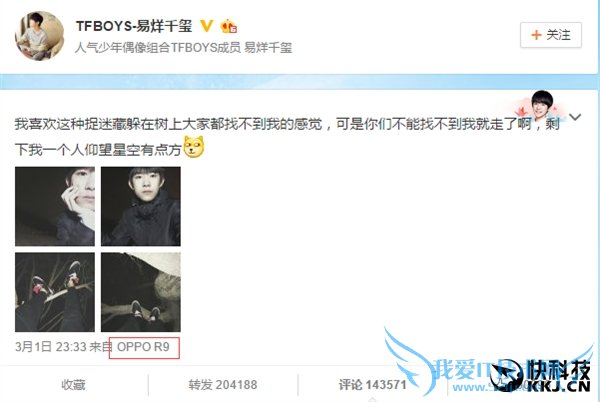Follow user with 关注 button
The height and width of the screenshot is (402, 600).
click(551, 35)
